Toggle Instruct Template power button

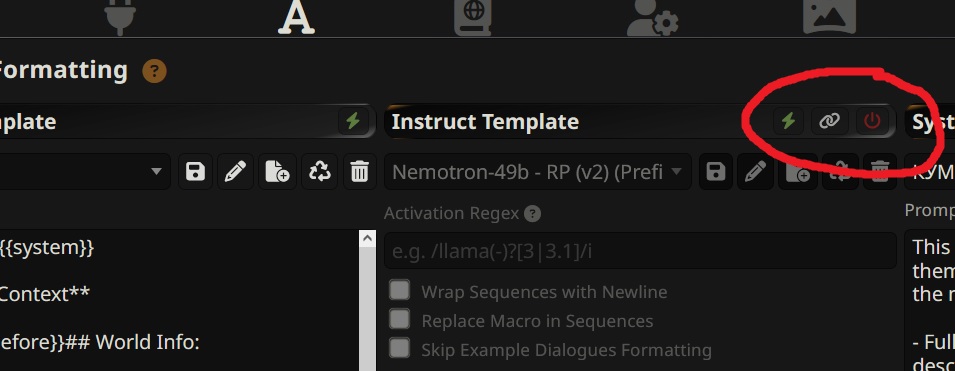[872, 121]
